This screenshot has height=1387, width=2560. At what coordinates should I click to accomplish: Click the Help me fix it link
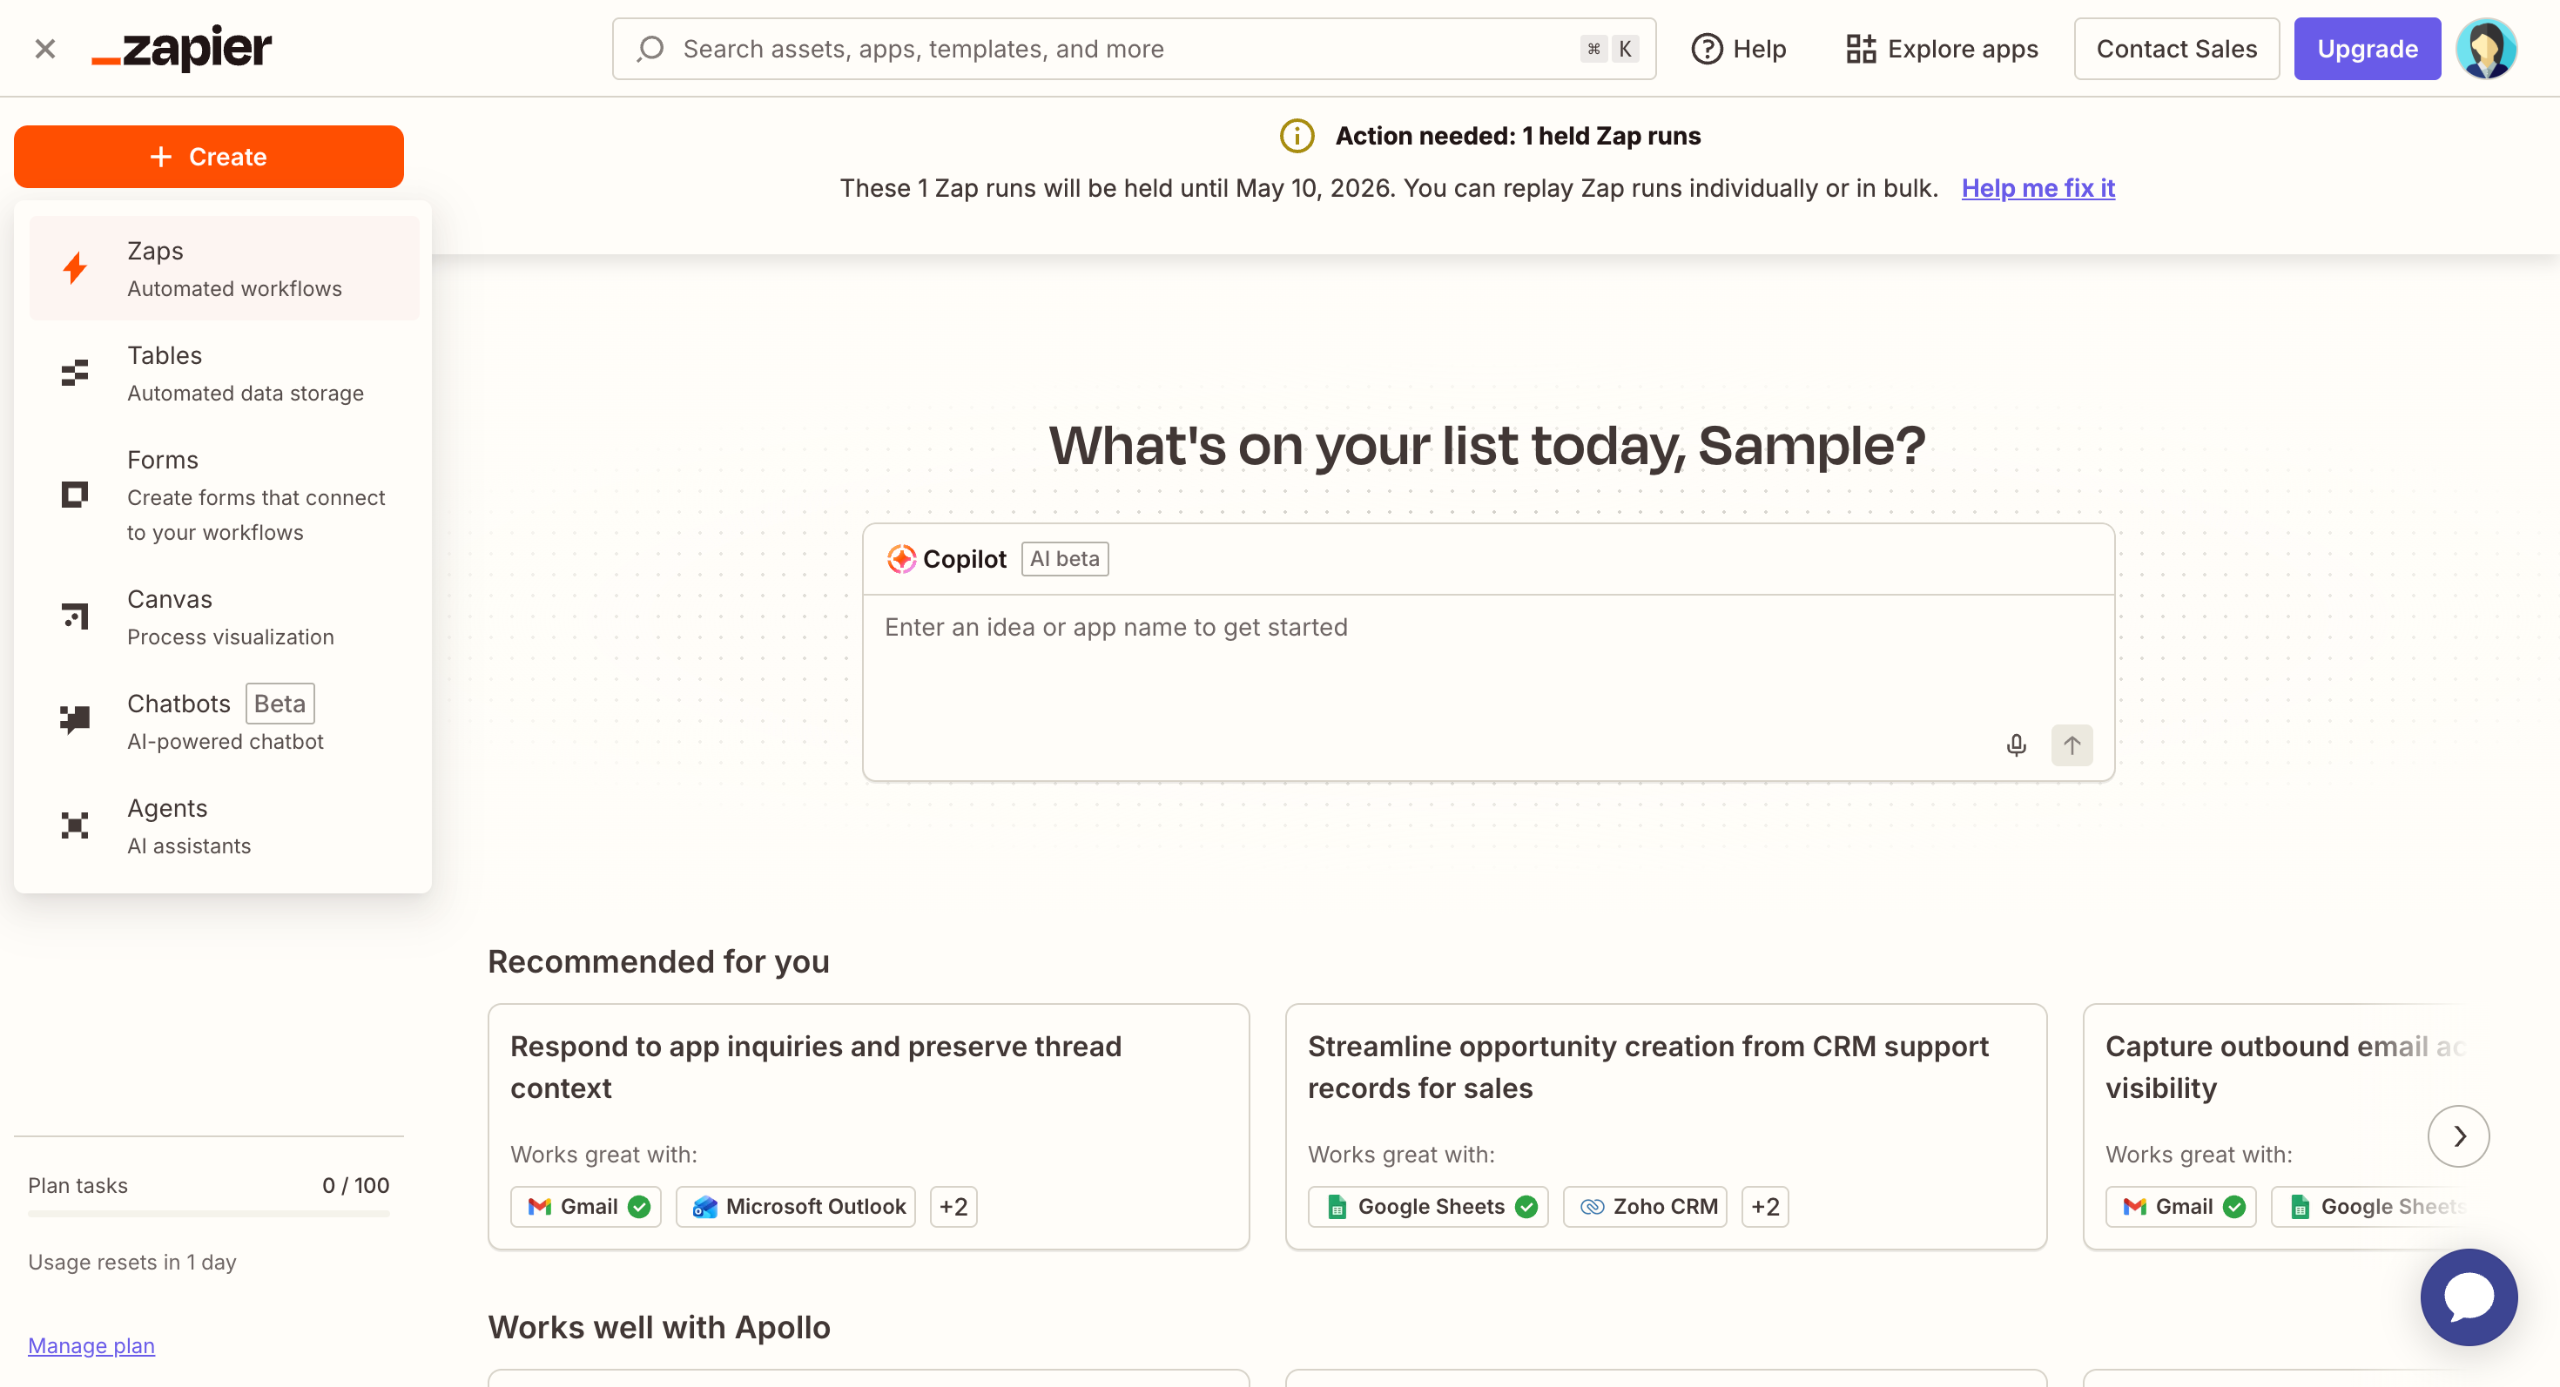(2037, 188)
